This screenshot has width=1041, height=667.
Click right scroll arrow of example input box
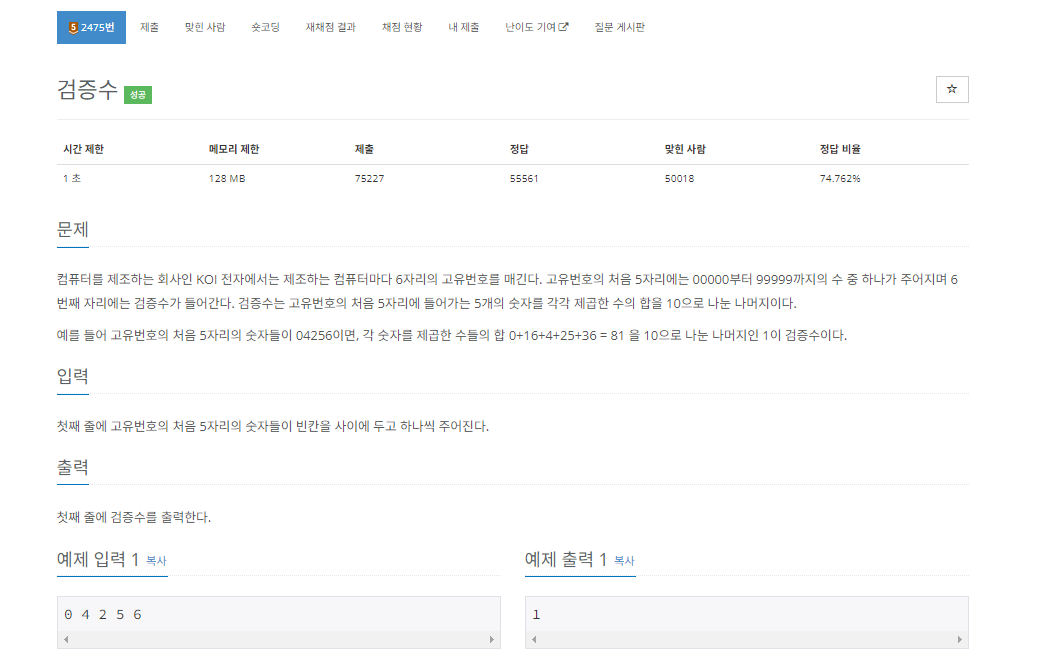coord(491,639)
